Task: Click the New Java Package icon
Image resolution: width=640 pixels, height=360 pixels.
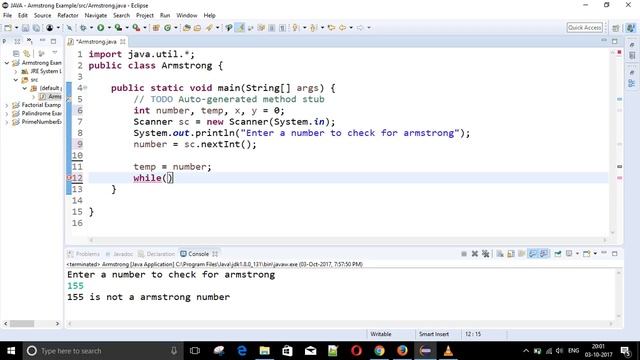Action: 156,28
